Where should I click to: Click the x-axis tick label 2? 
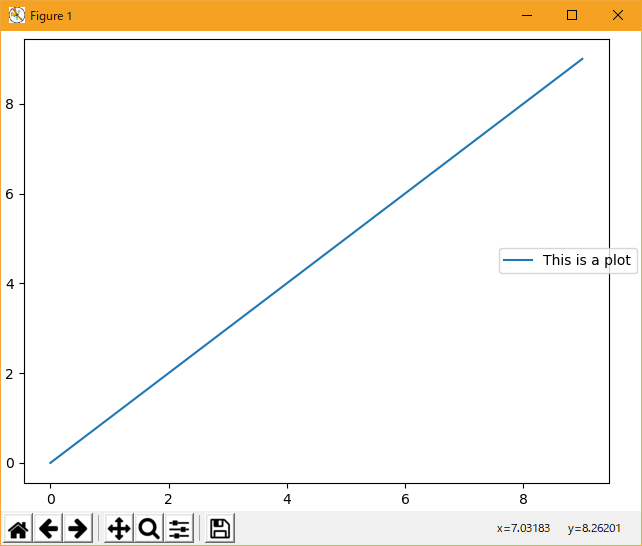click(168, 499)
